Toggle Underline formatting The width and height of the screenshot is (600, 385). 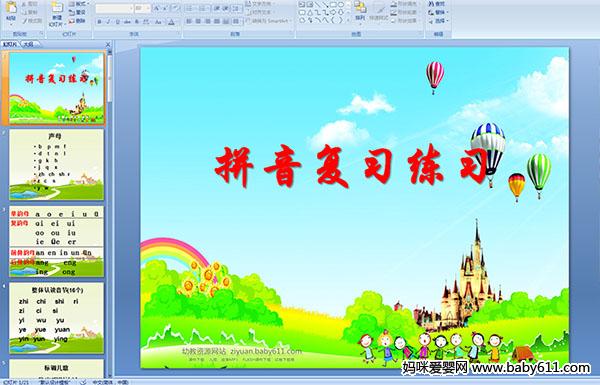point(117,22)
